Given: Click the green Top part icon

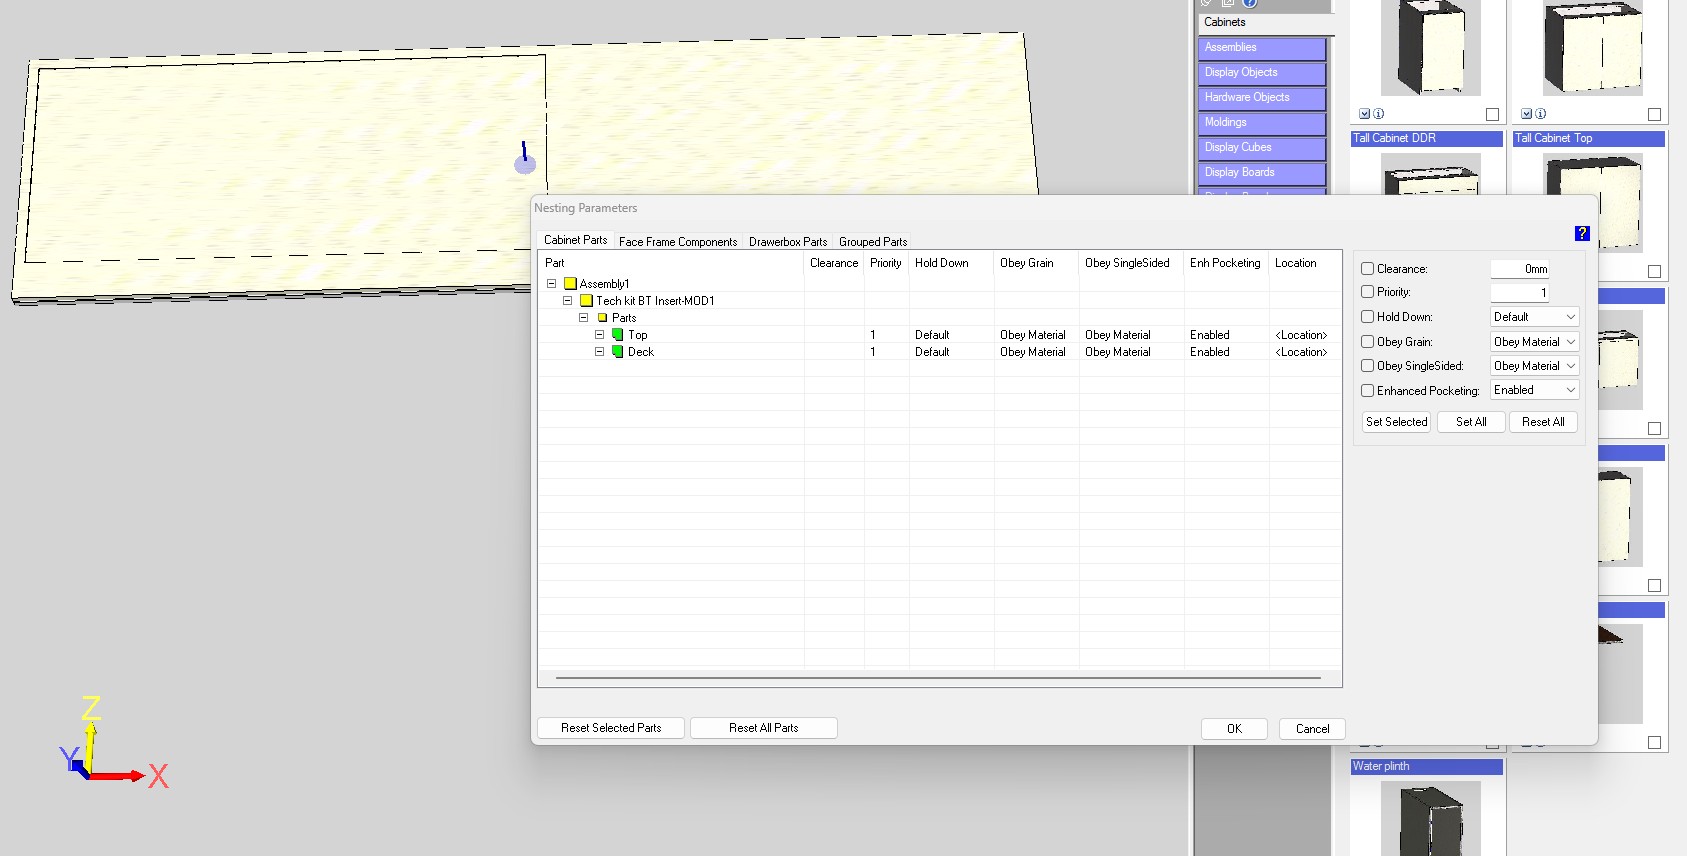Looking at the screenshot, I should (618, 335).
